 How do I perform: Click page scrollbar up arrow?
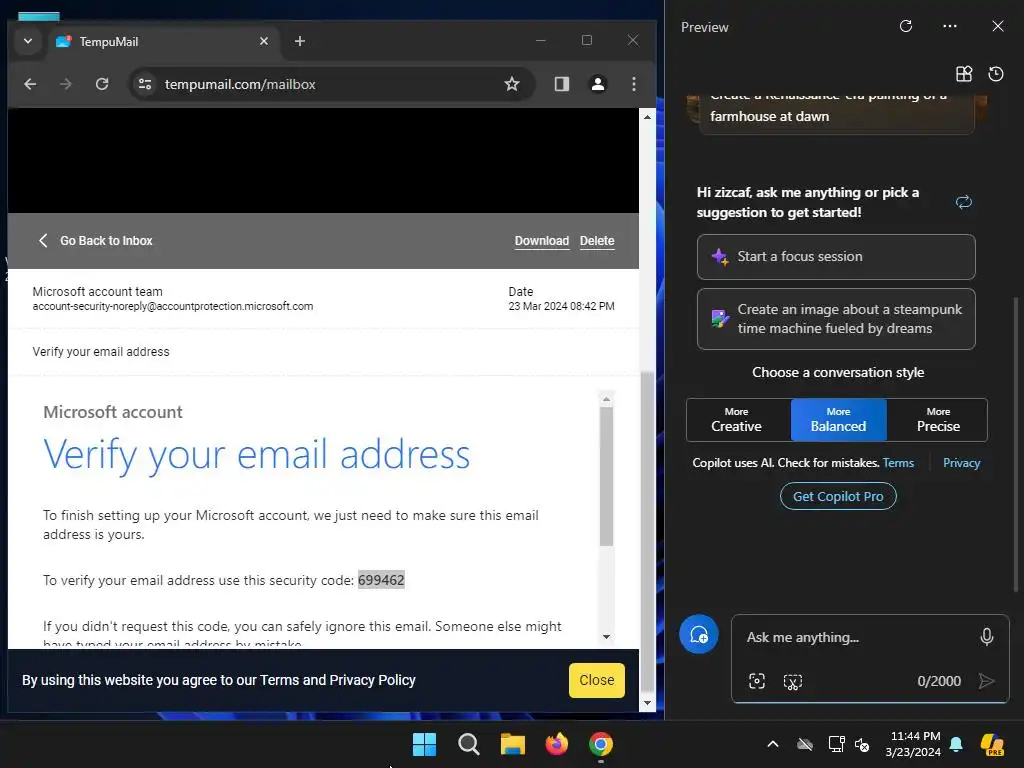click(647, 117)
